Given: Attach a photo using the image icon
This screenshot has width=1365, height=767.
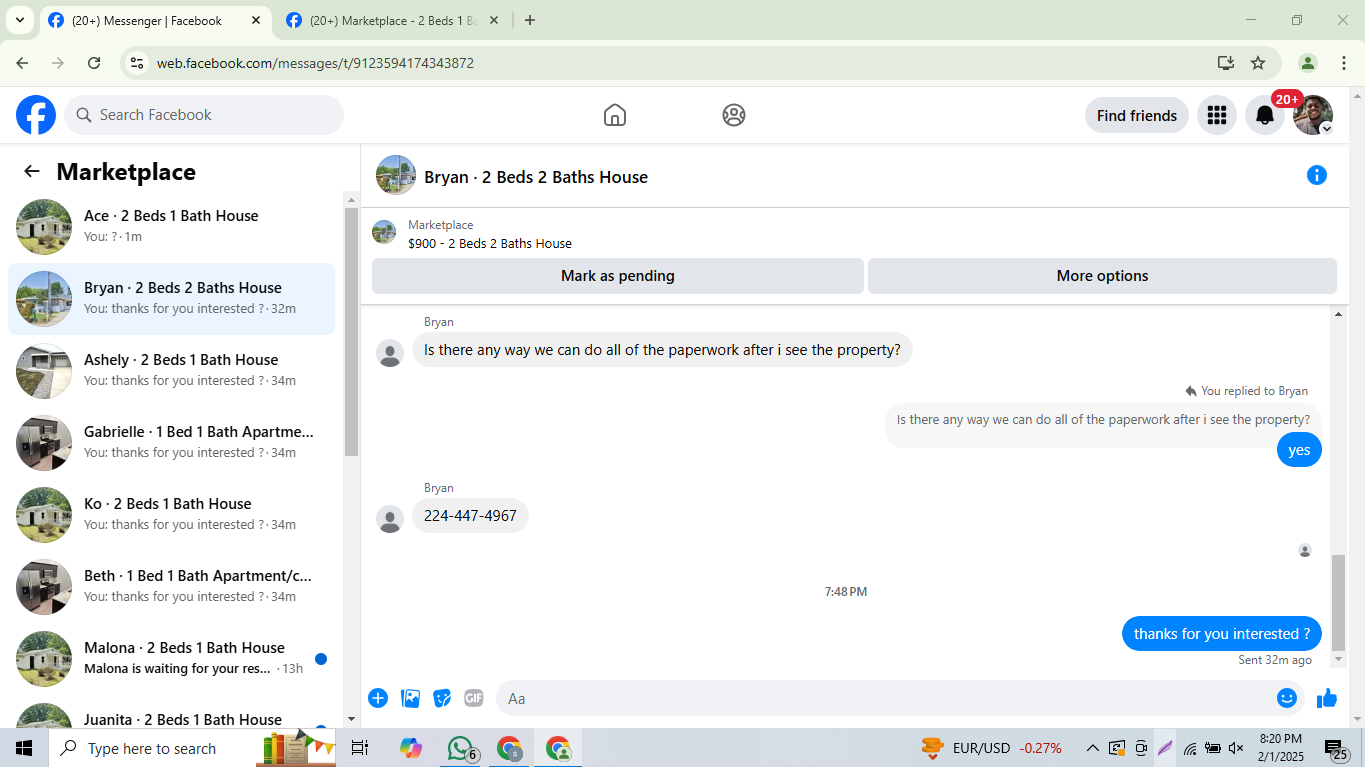Looking at the screenshot, I should [410, 698].
